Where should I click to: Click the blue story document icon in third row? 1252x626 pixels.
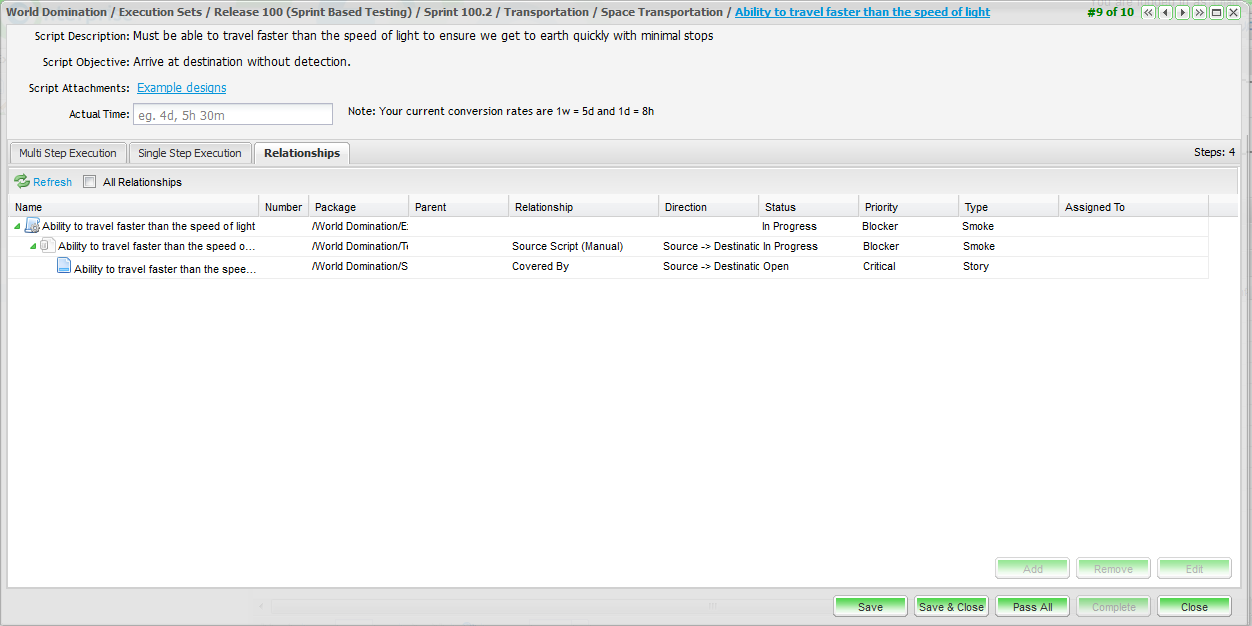64,266
